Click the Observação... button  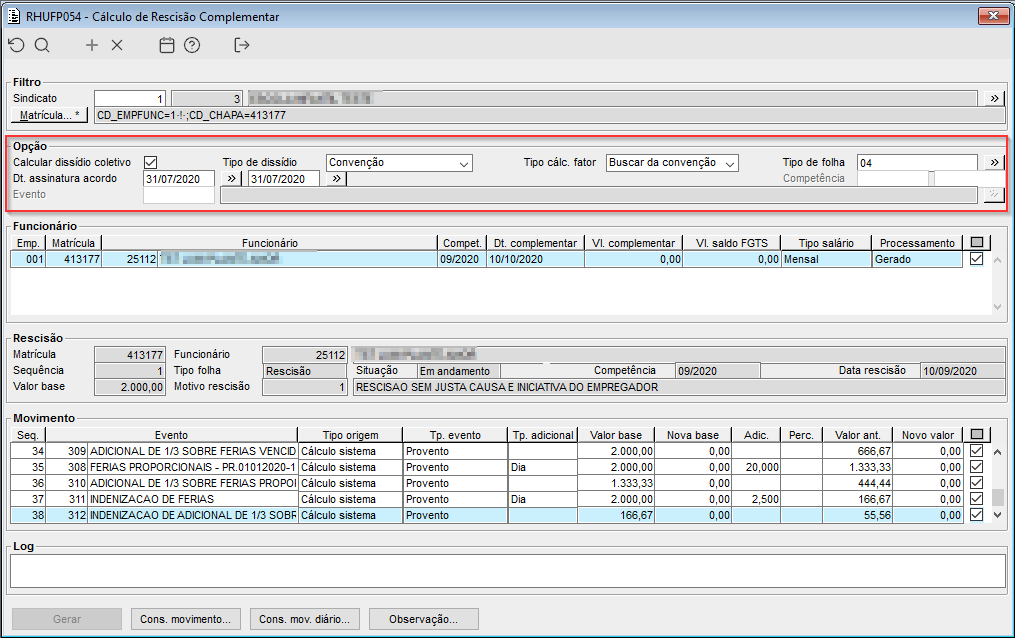pos(424,619)
